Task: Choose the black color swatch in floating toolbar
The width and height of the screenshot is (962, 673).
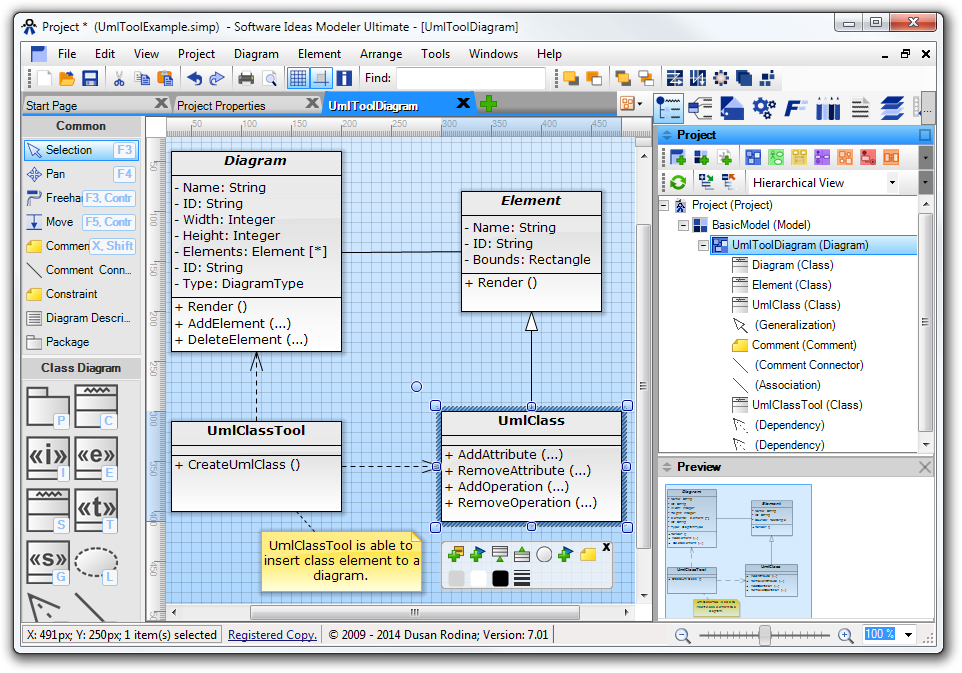Action: pos(500,578)
